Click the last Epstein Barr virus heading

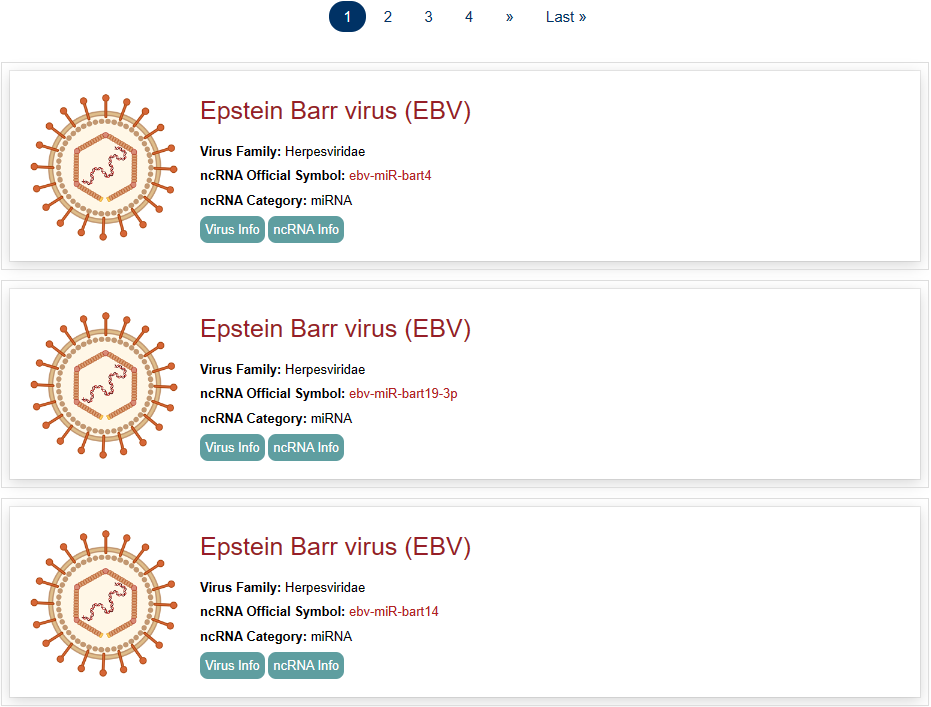click(x=335, y=547)
